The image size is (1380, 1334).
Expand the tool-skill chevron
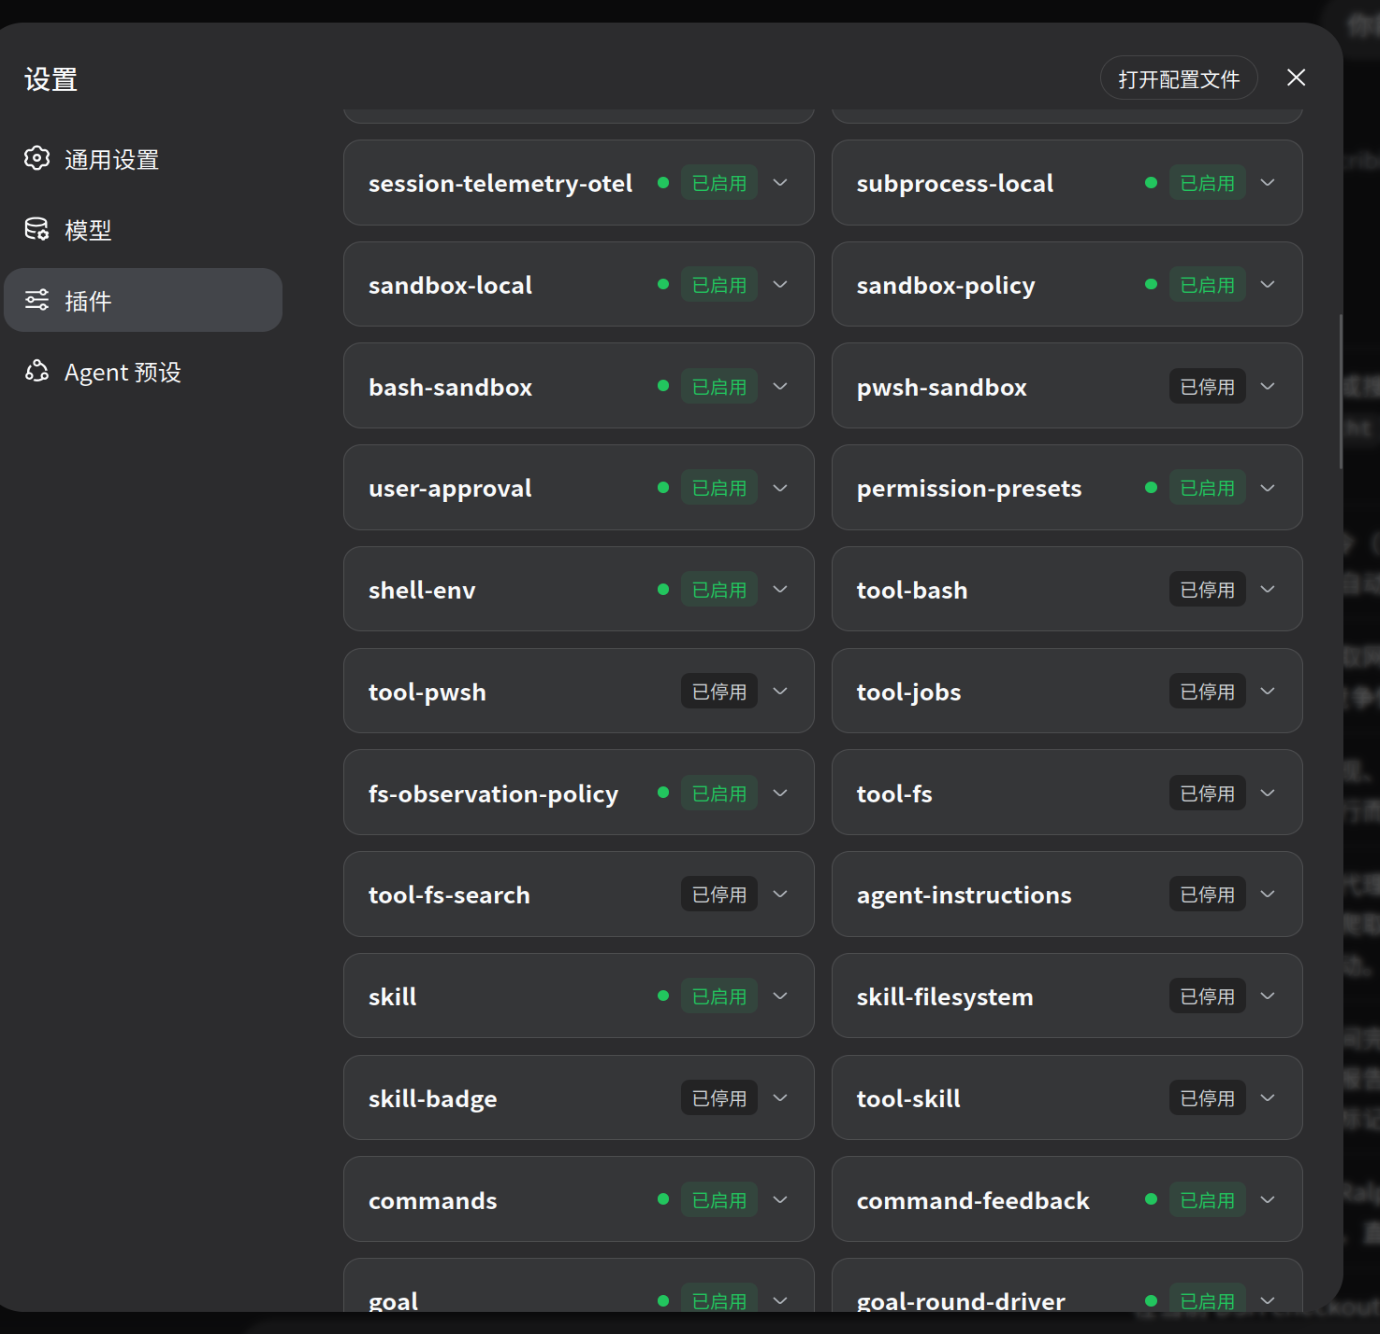tap(1268, 1098)
